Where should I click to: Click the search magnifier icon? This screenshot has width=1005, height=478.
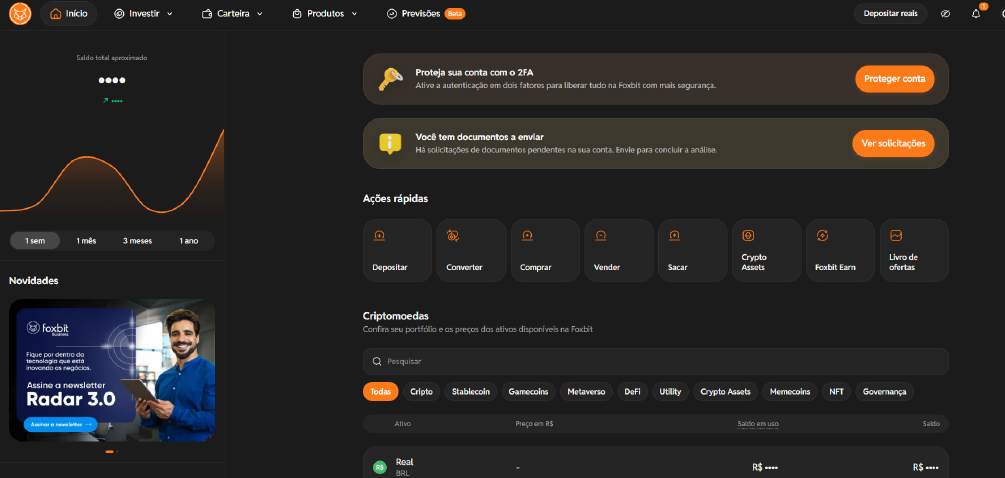pyautogui.click(x=377, y=361)
